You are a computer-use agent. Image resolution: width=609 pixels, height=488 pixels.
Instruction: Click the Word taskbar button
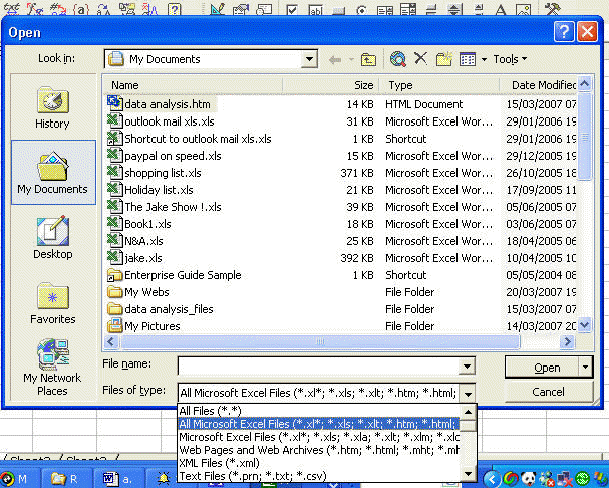coord(118,478)
